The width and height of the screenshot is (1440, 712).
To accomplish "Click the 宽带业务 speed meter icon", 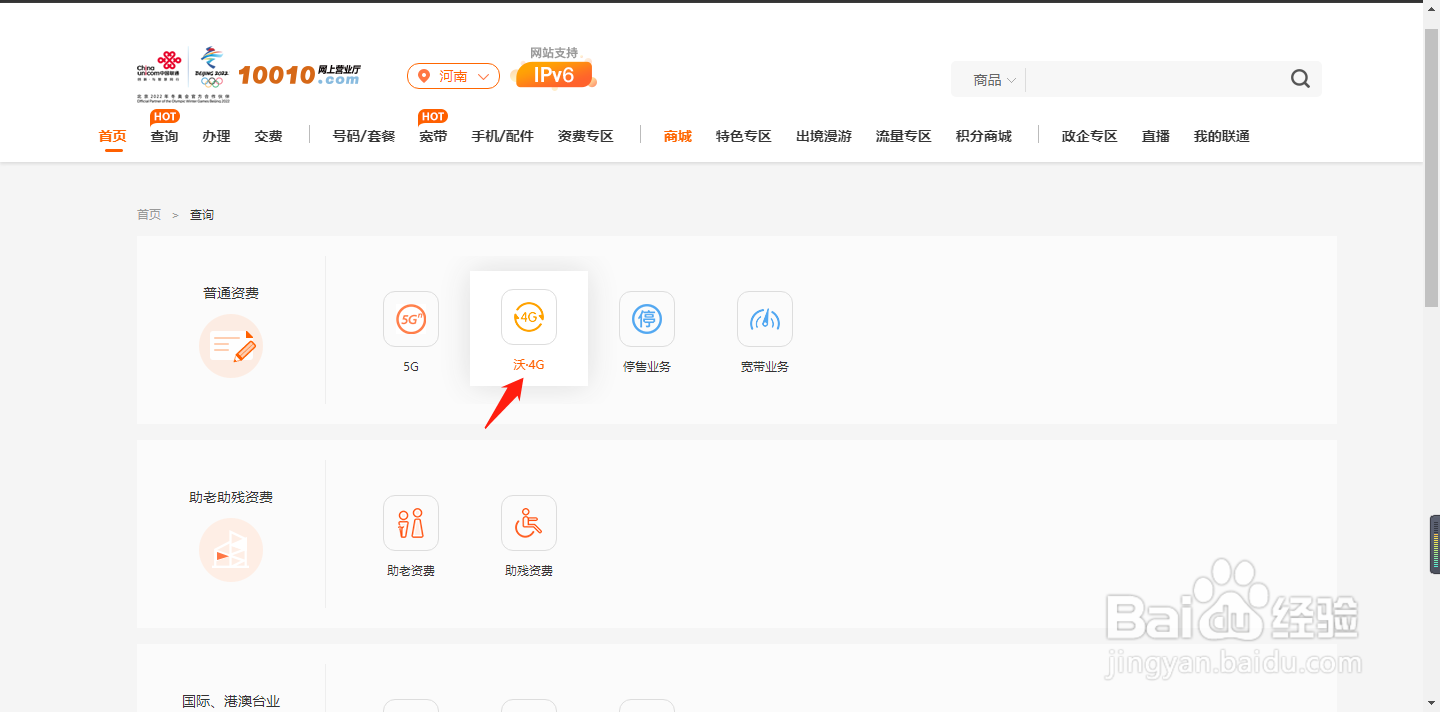I will (x=764, y=319).
